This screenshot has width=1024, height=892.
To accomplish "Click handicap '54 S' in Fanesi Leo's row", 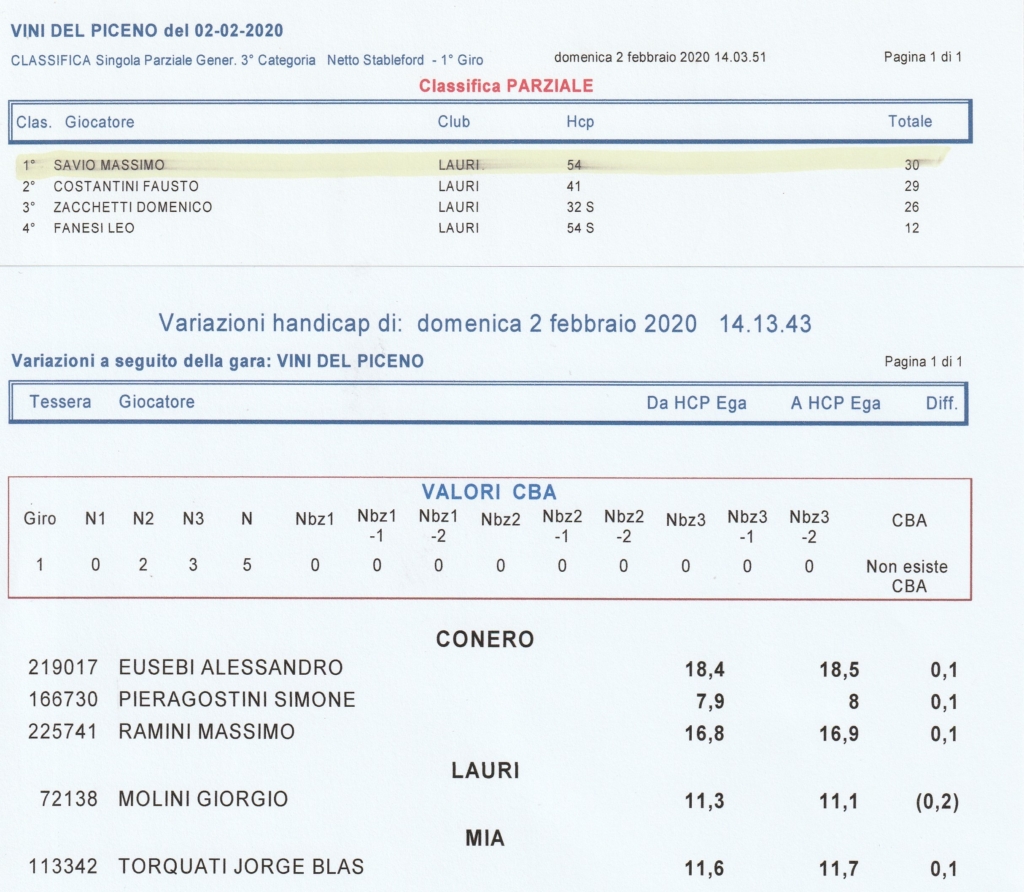I will [580, 228].
